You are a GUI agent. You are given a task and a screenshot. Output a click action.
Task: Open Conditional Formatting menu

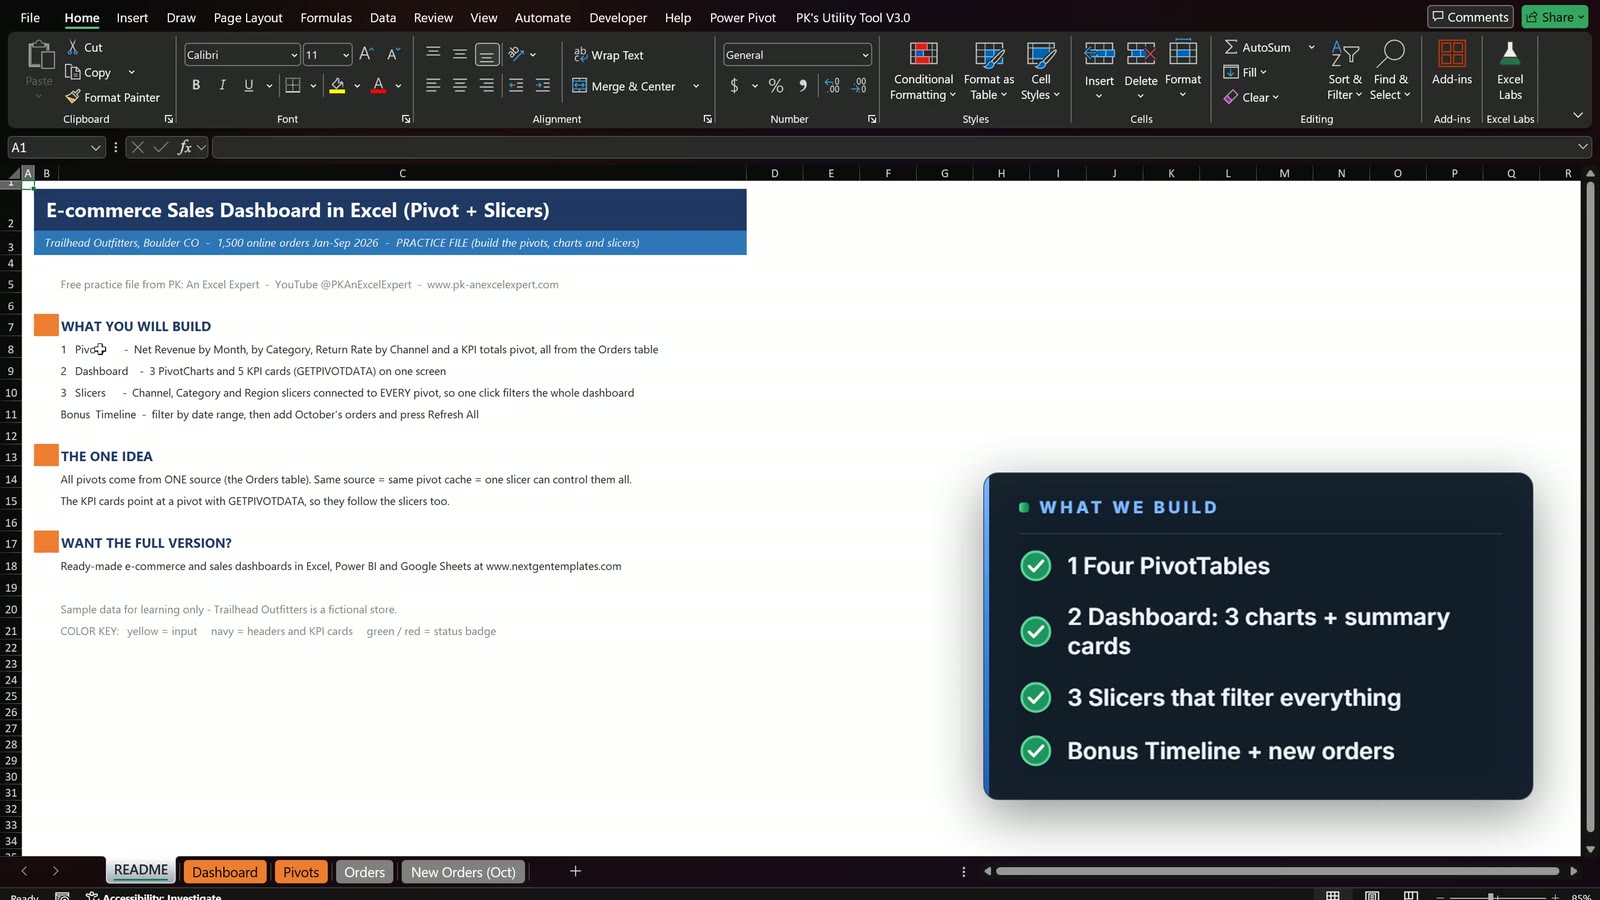click(923, 71)
